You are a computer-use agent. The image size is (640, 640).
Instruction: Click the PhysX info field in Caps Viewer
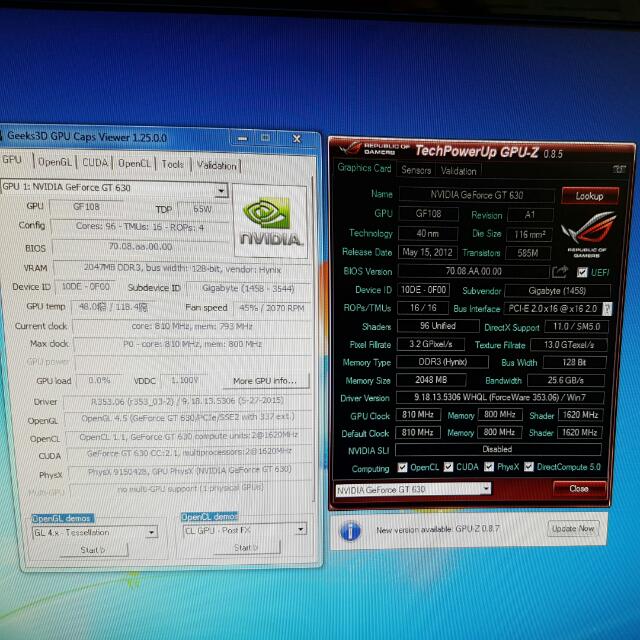click(190, 470)
